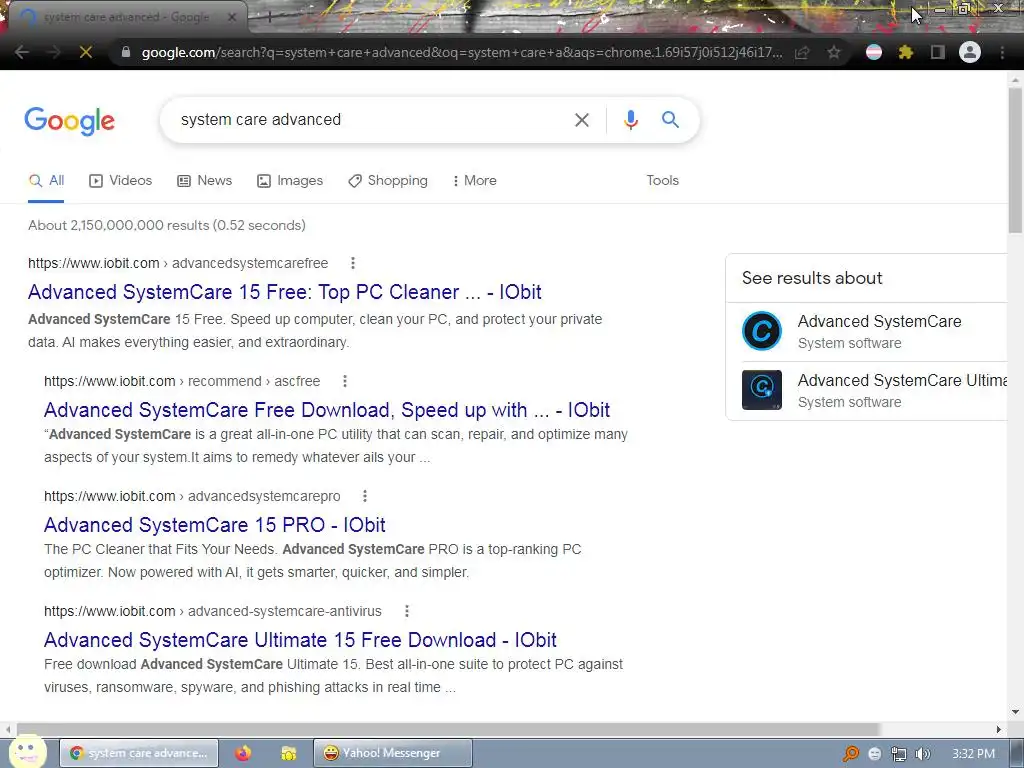The image size is (1024, 768).
Task: Click the horizontal scrollbar right arrow
Action: pyautogui.click(x=998, y=729)
